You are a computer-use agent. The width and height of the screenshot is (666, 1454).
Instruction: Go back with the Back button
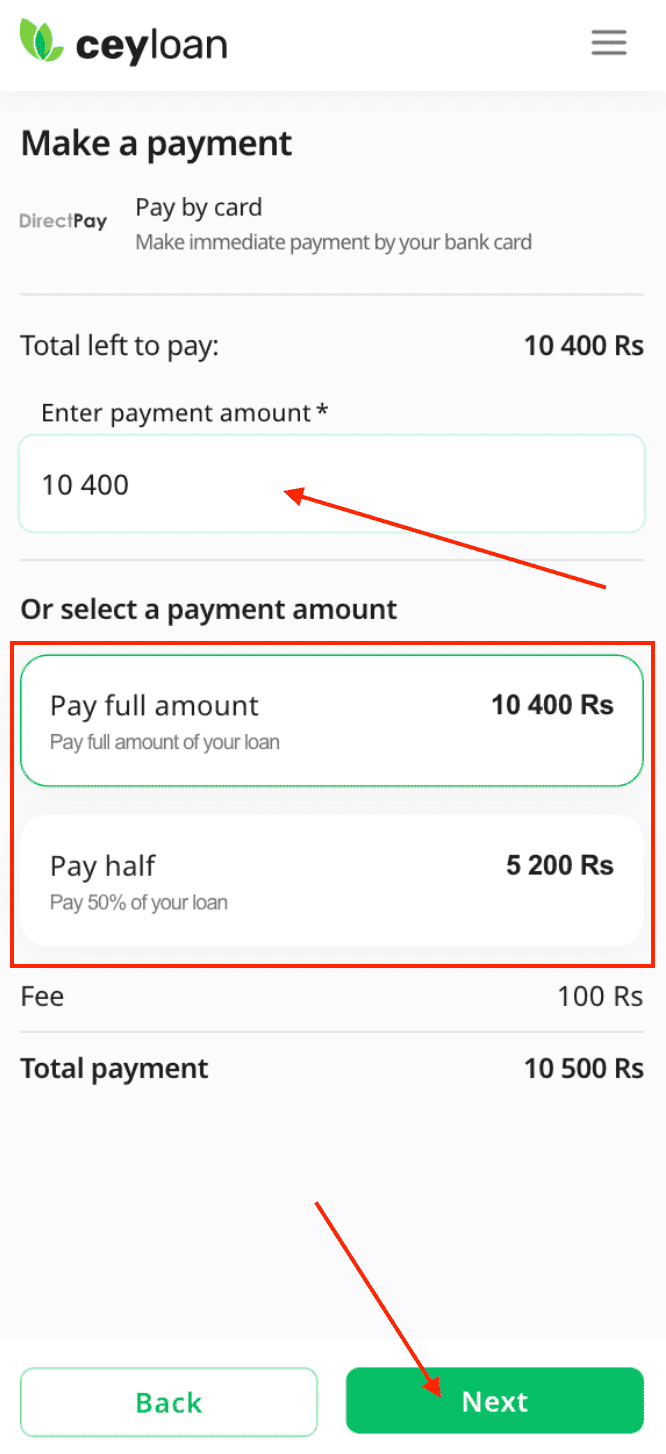[168, 1402]
